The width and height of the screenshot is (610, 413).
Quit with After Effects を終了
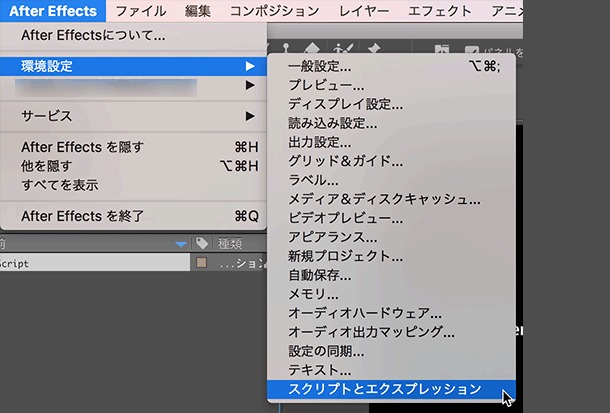[133, 216]
